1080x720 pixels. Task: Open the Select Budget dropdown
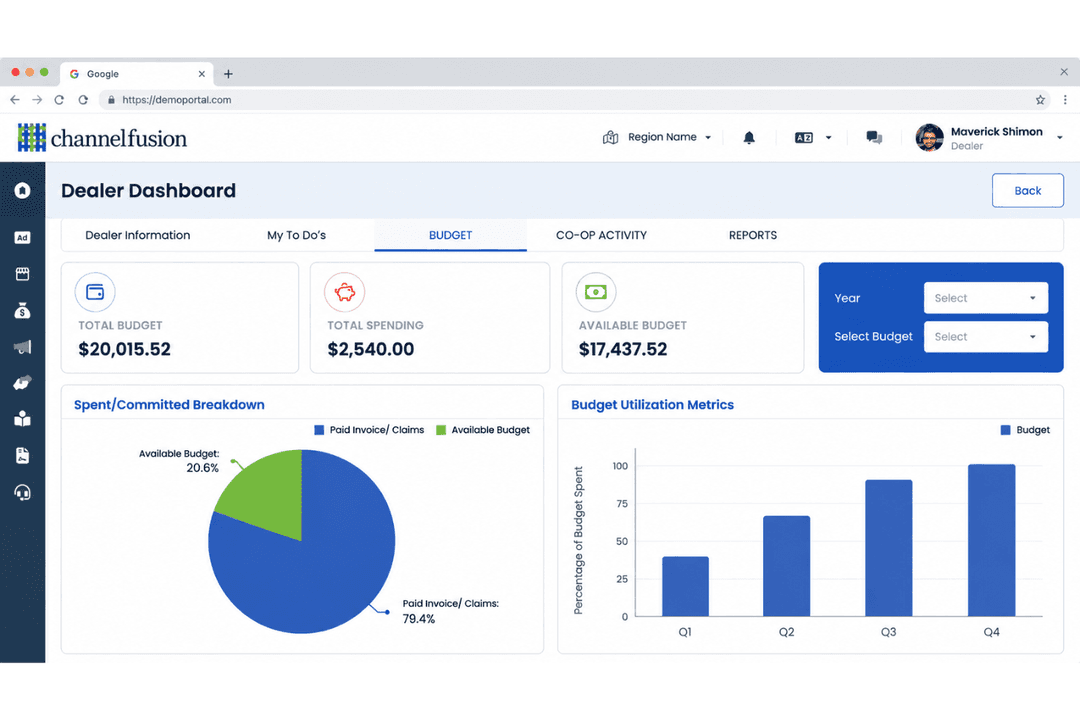pos(986,337)
